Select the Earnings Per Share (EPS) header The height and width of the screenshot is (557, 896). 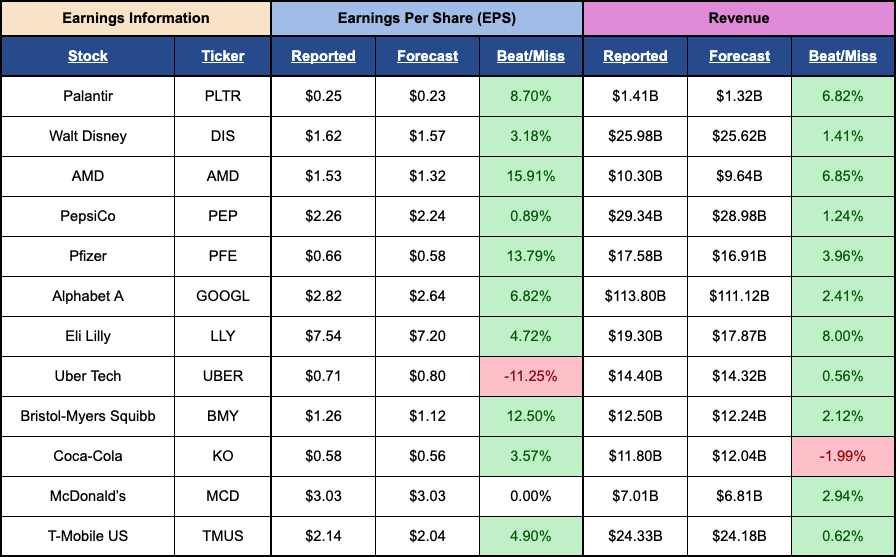(427, 18)
